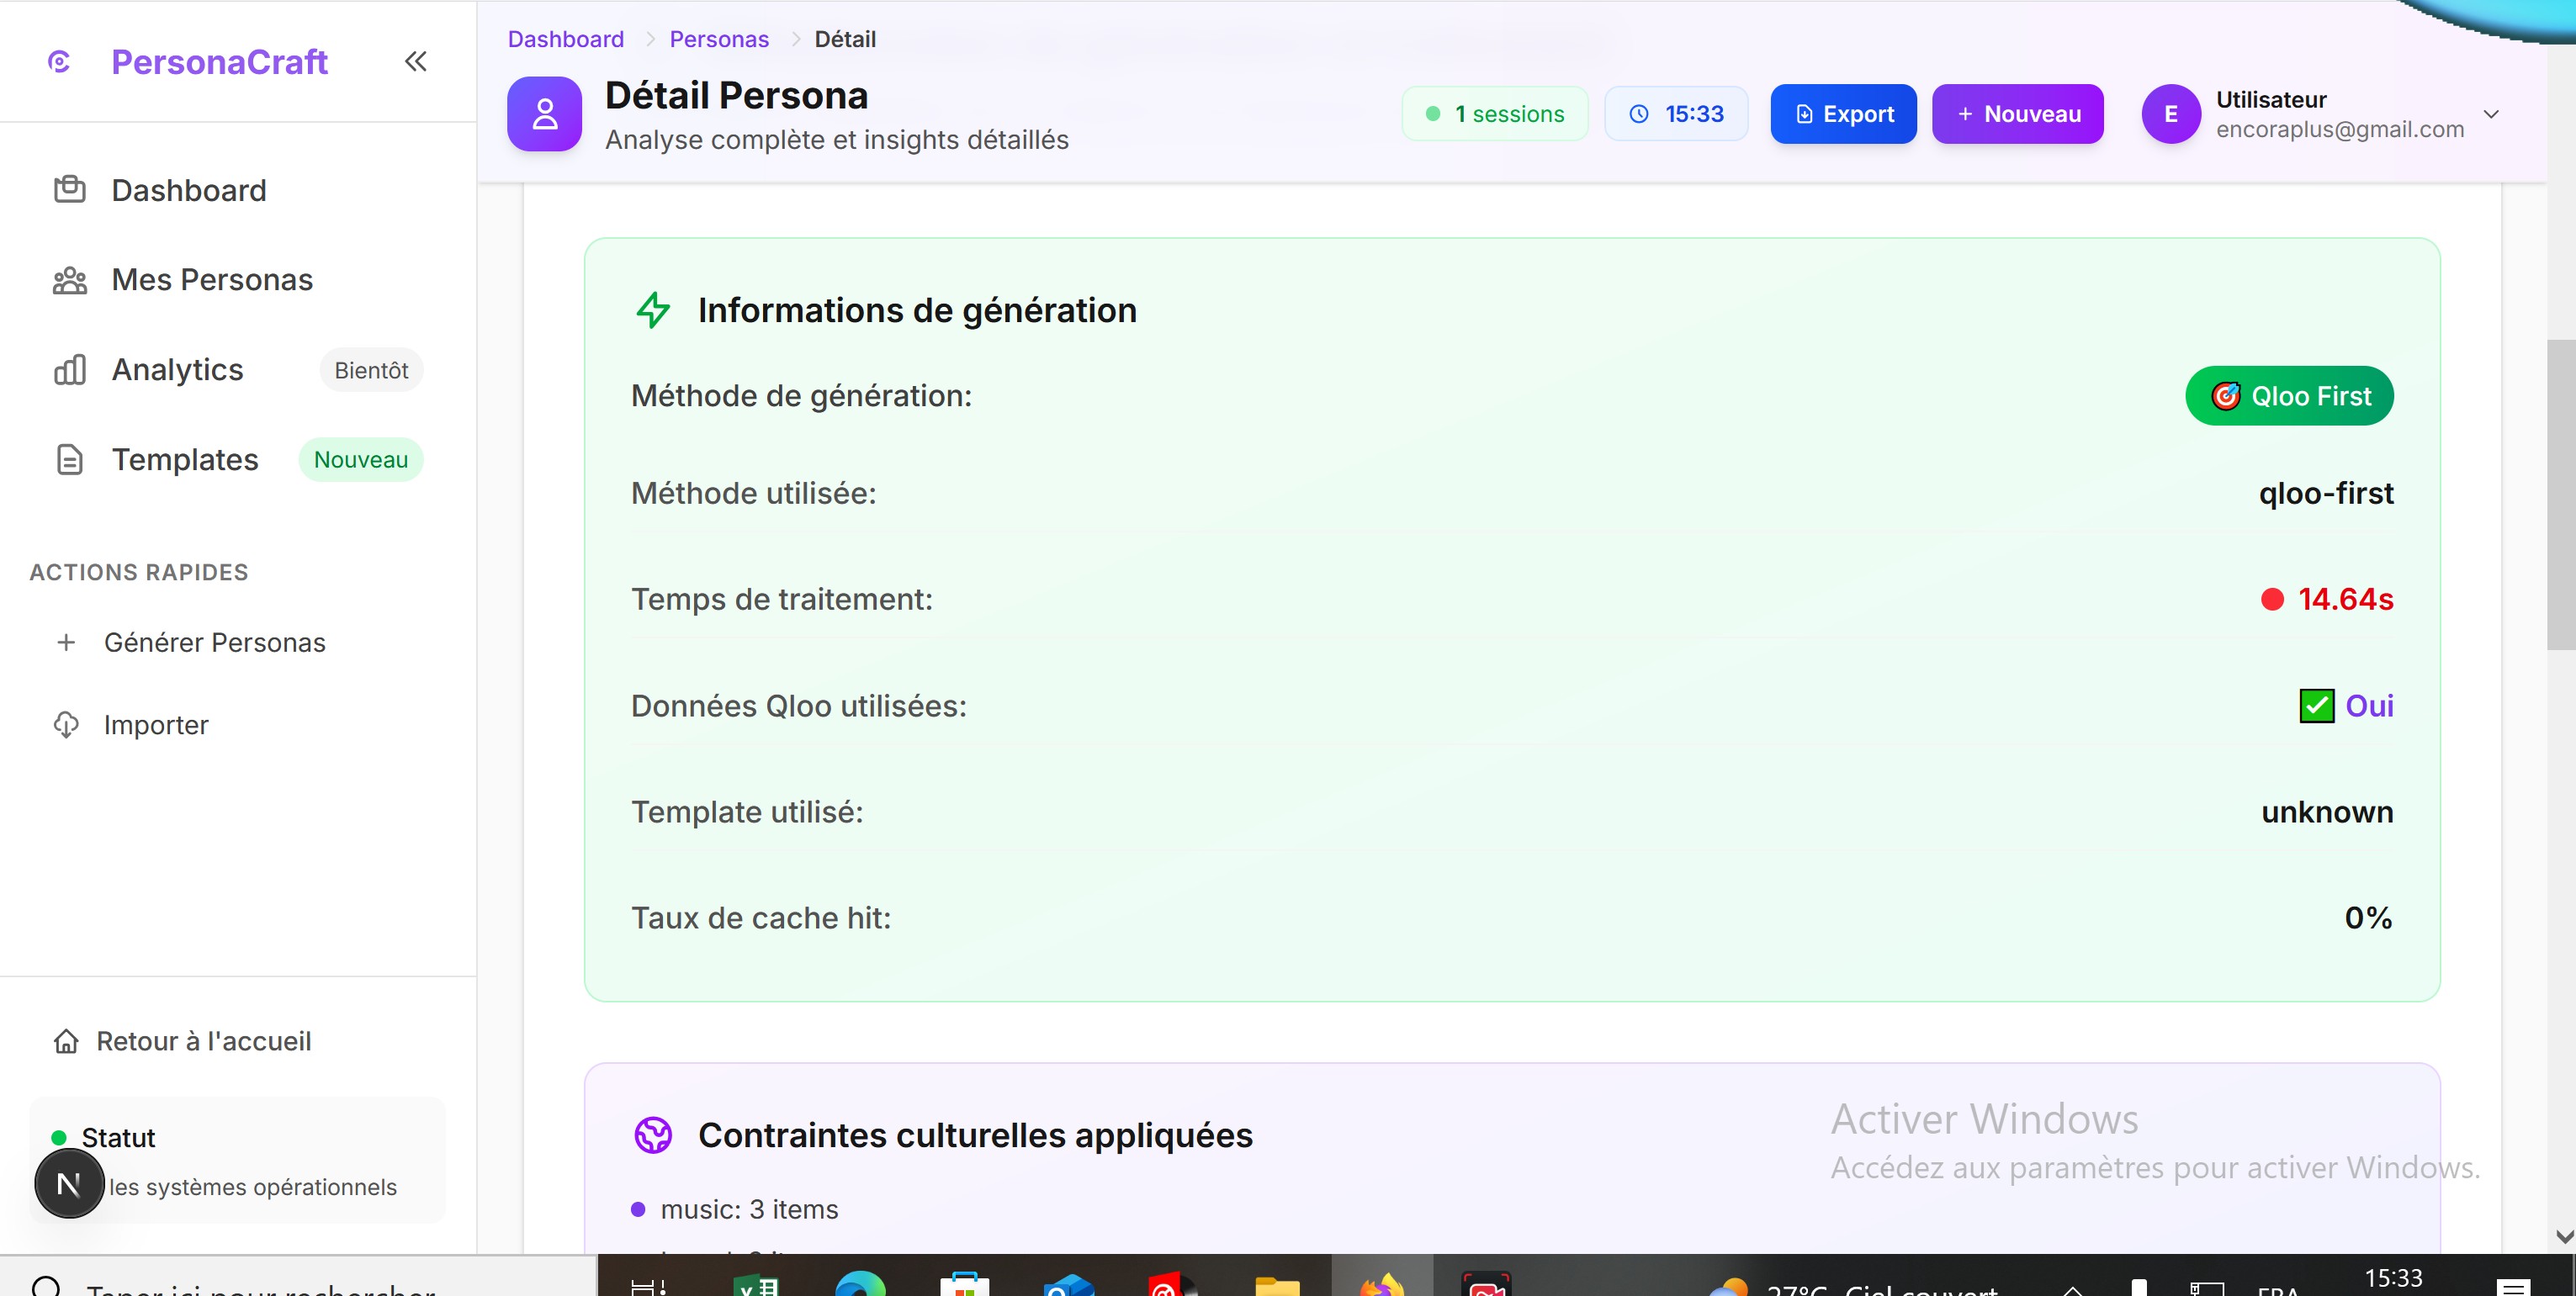Click the Templates document icon

(x=70, y=460)
